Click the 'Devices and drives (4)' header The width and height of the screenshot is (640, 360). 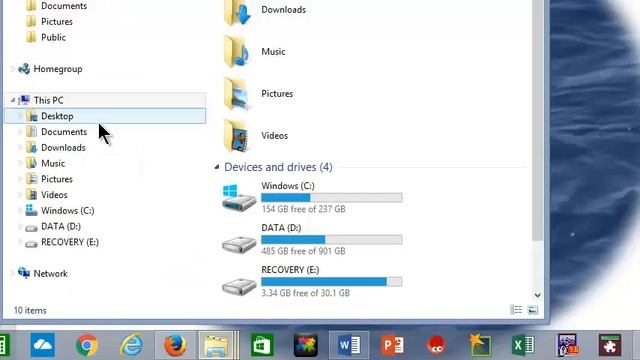pos(278,167)
